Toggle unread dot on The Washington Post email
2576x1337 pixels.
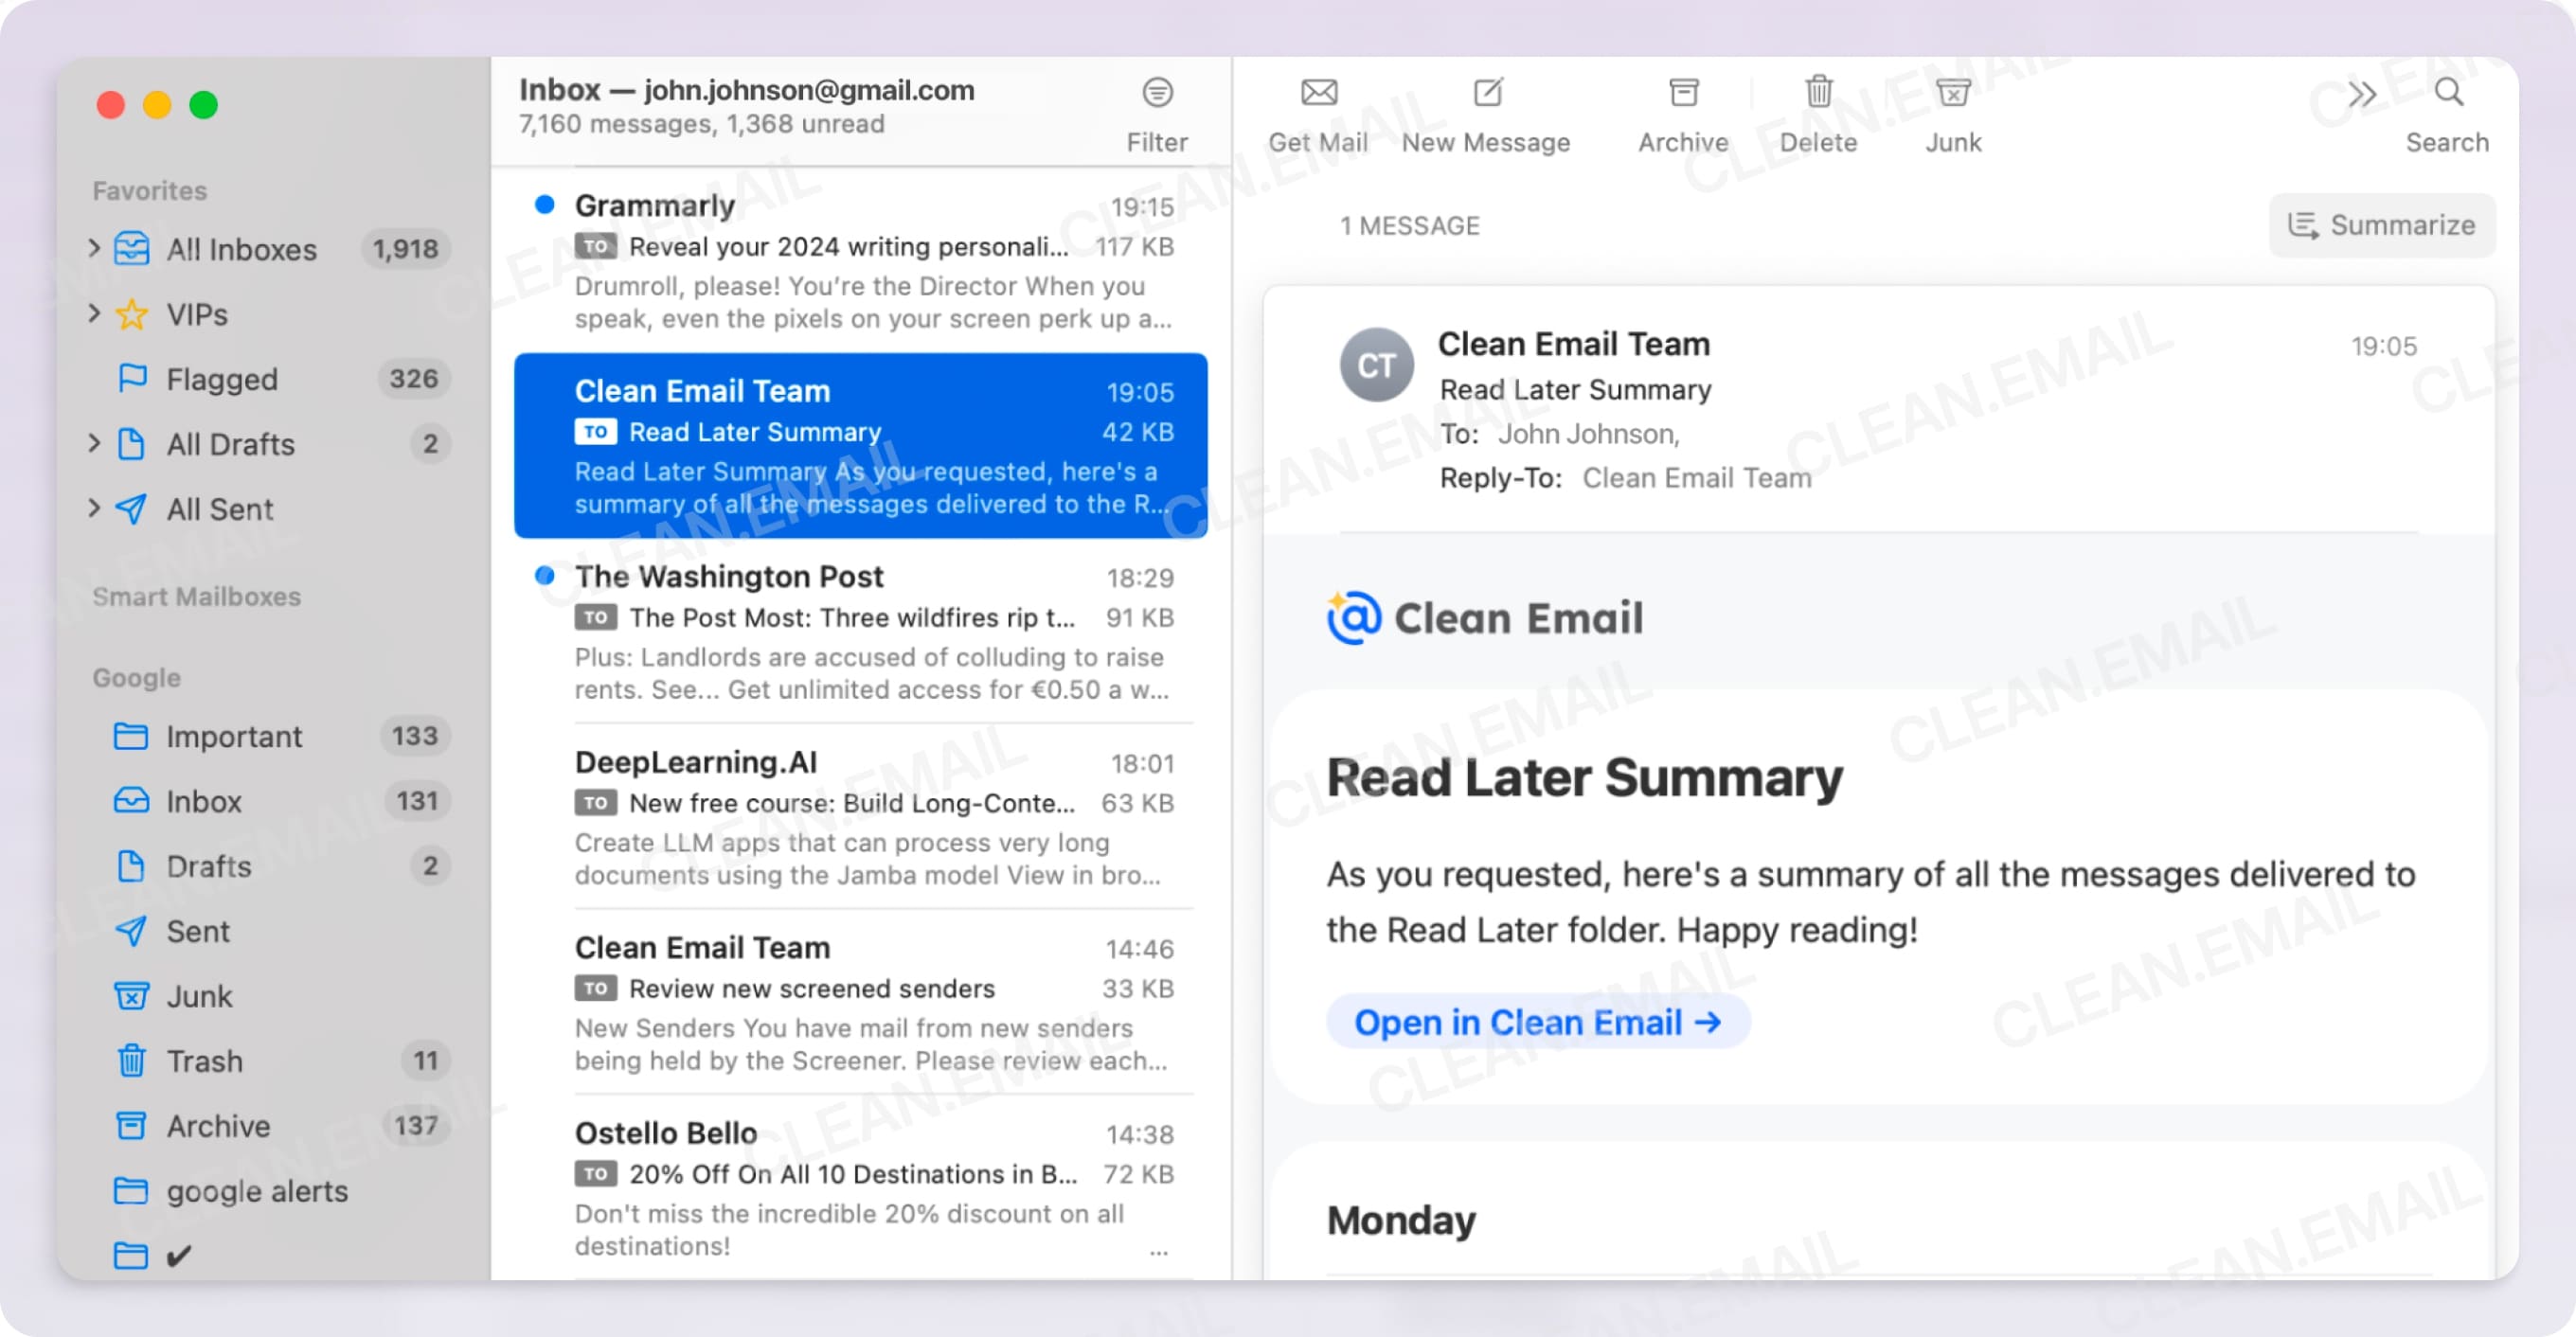(x=545, y=575)
